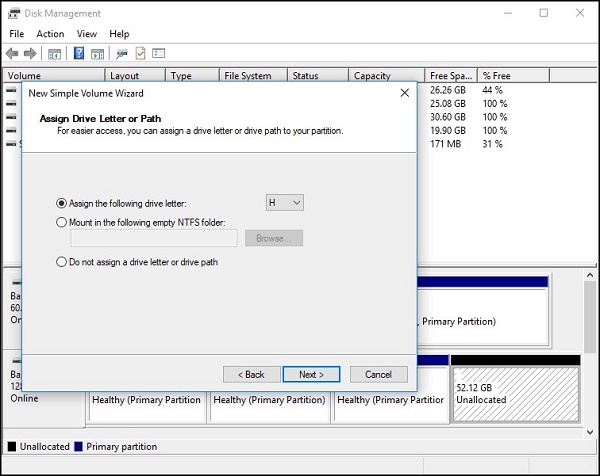Screen dimensions: 600x476
Task: Click the Connect/Refresh disk toolbar icon
Action: coord(122,54)
